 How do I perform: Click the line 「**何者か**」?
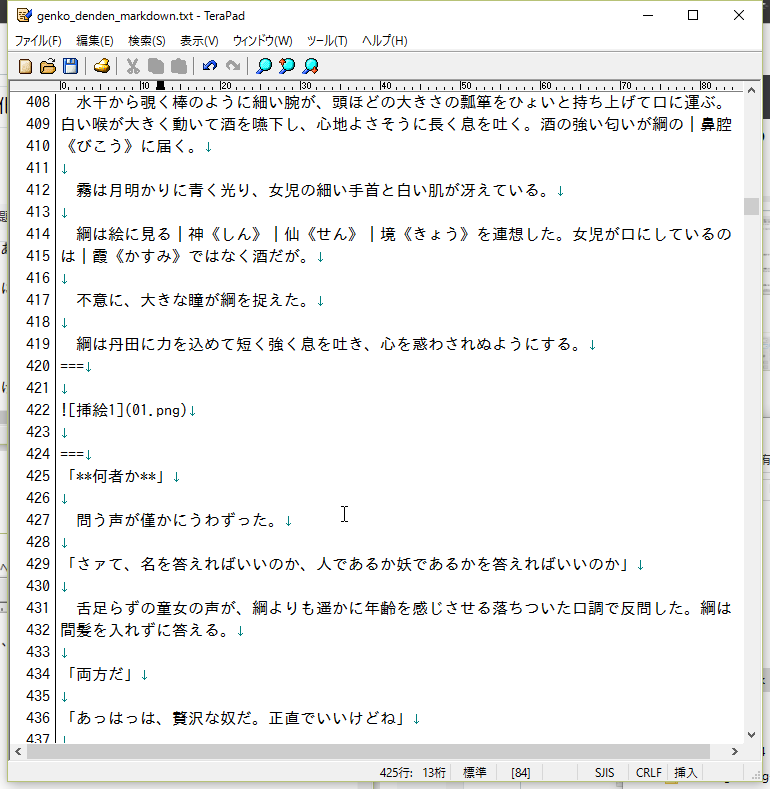(115, 476)
